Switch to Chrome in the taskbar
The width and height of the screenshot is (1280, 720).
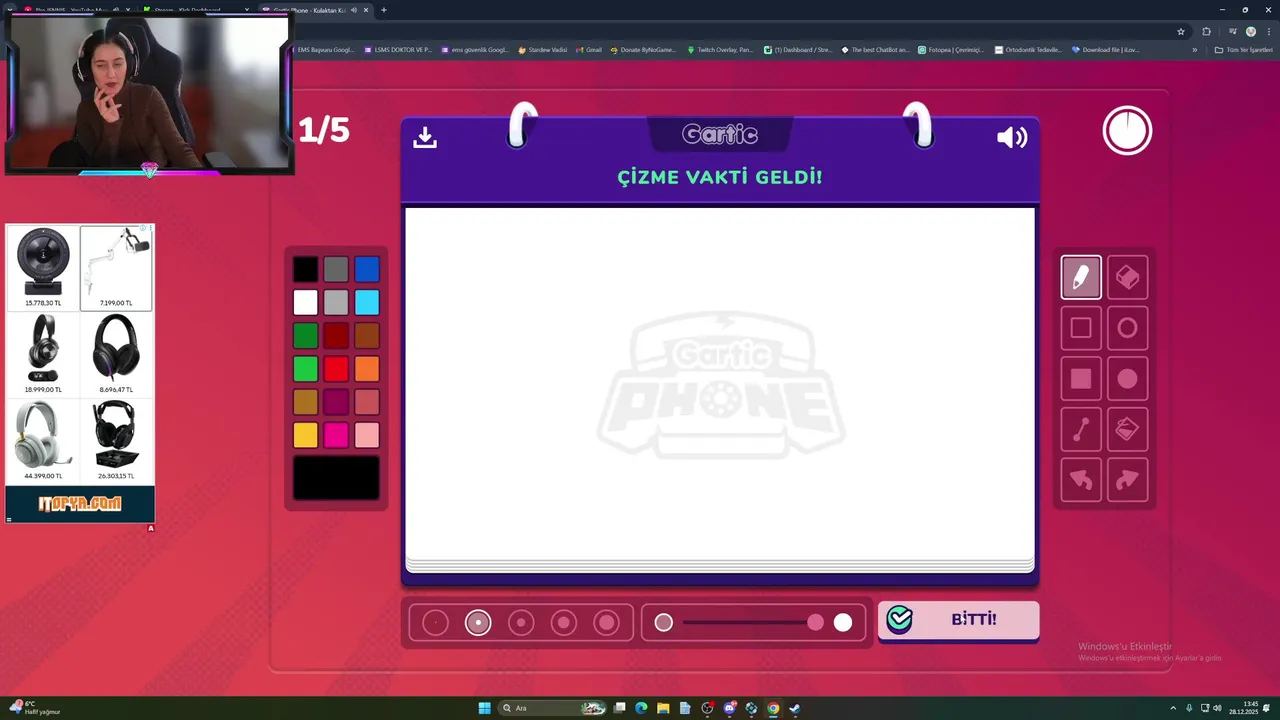tap(773, 708)
